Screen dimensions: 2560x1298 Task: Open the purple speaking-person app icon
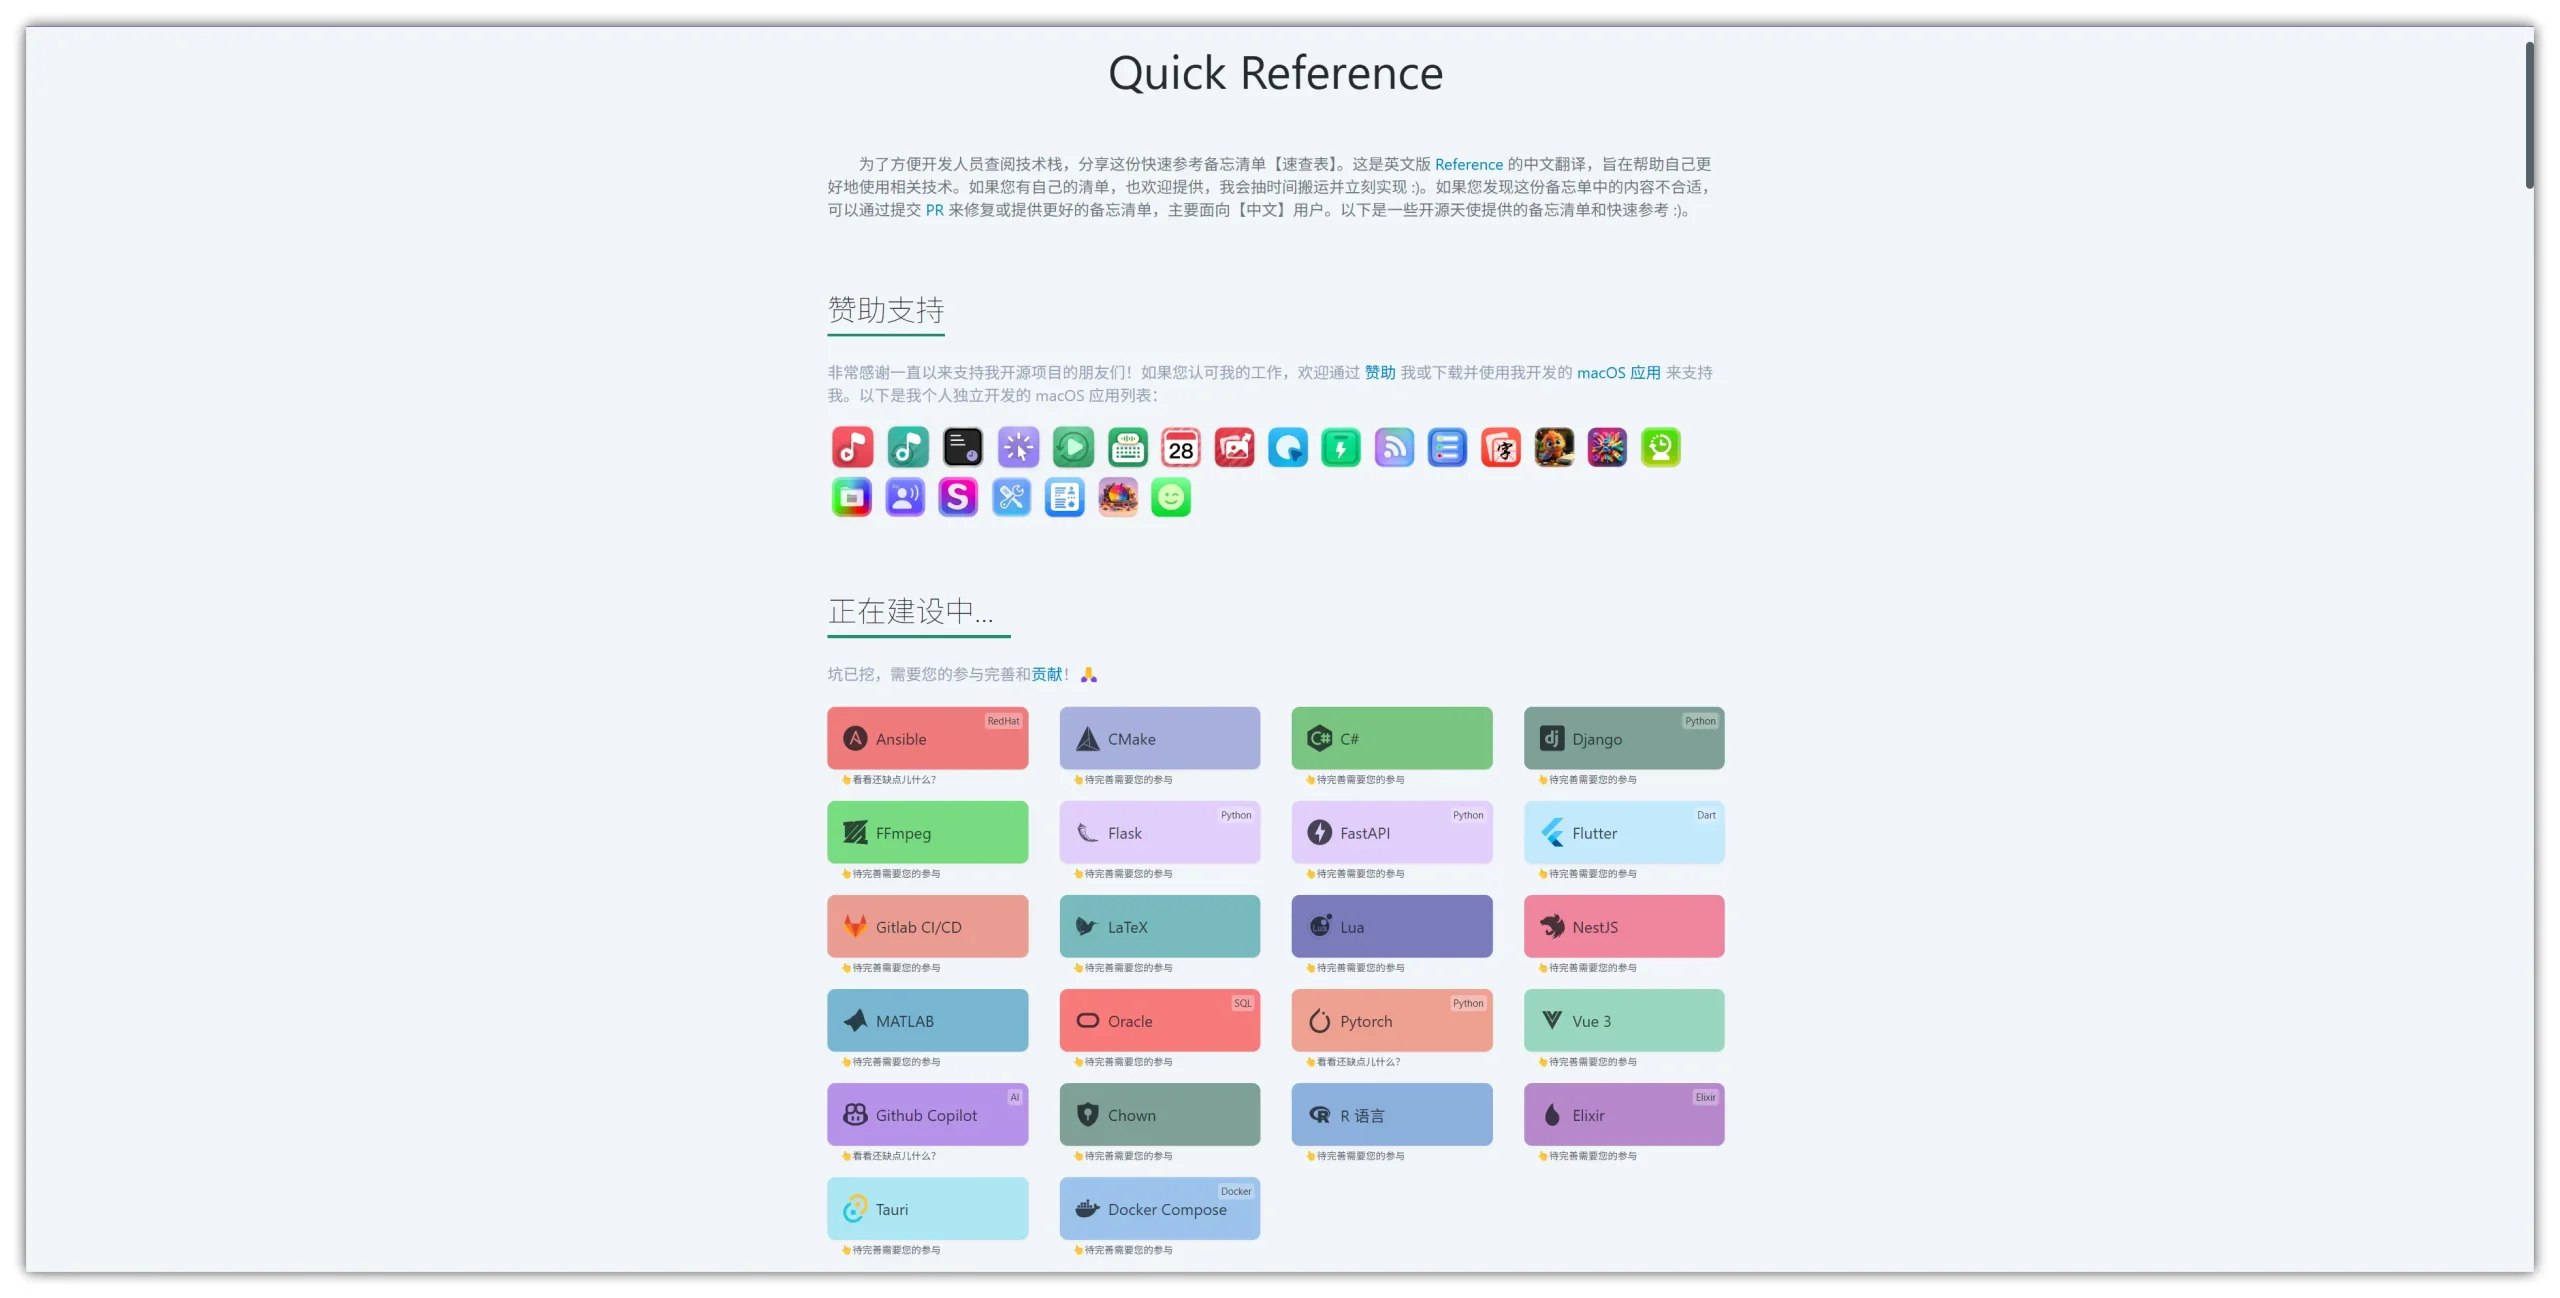click(905, 497)
